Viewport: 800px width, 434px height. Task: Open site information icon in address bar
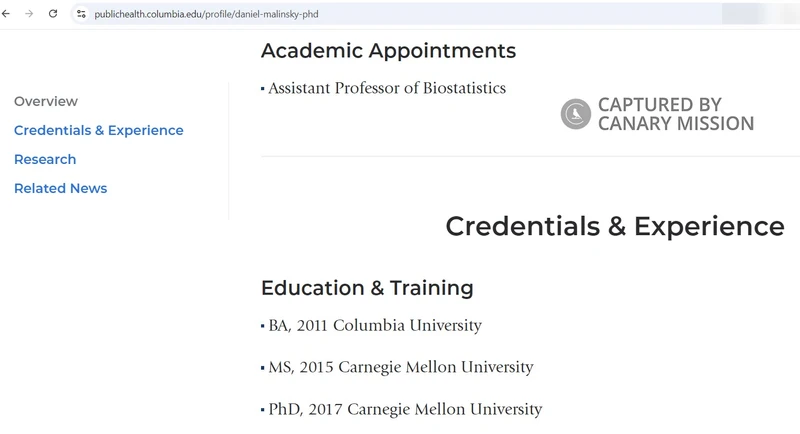(81, 14)
